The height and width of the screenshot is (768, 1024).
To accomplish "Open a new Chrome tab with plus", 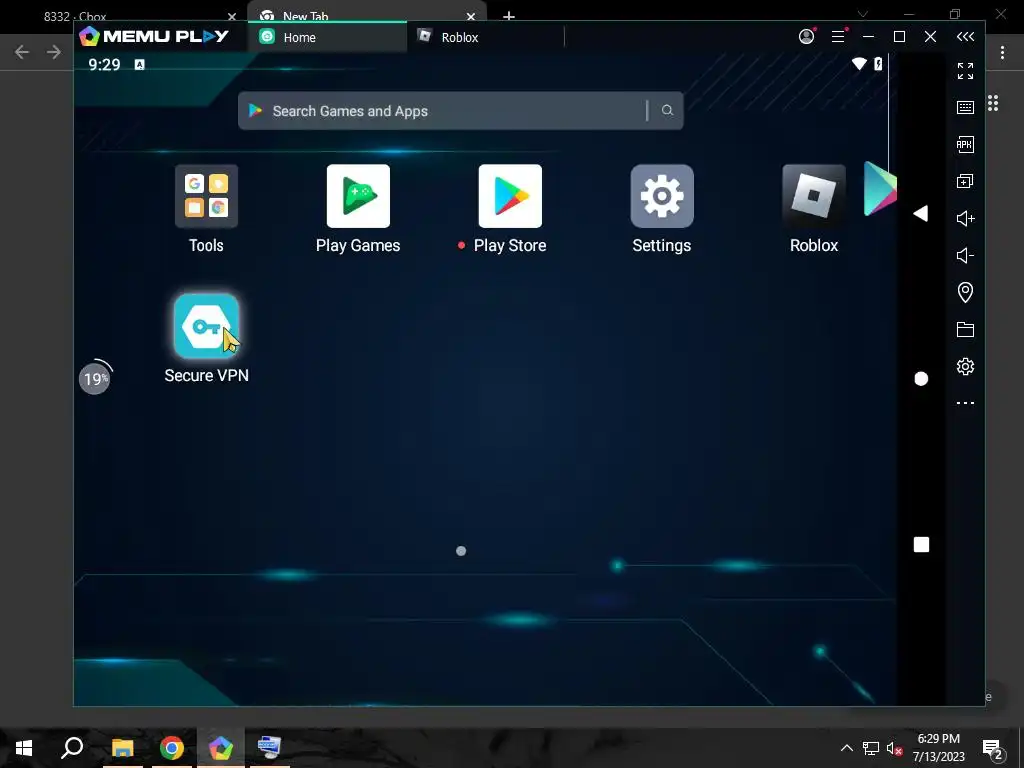I will tap(509, 16).
